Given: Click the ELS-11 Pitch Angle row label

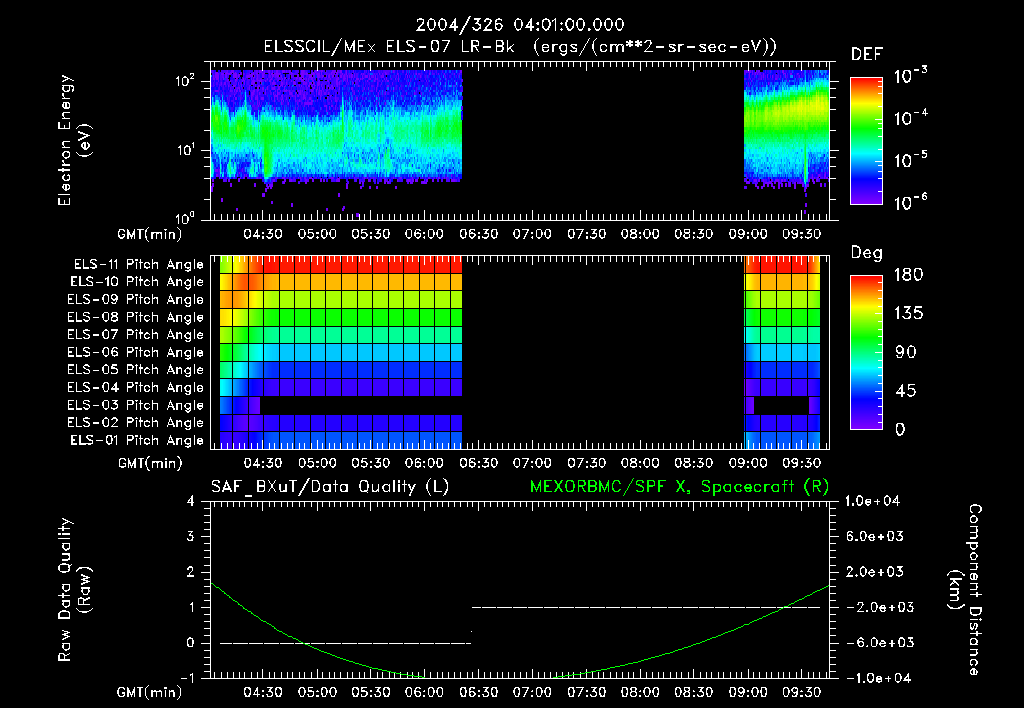Looking at the screenshot, I should tap(138, 265).
